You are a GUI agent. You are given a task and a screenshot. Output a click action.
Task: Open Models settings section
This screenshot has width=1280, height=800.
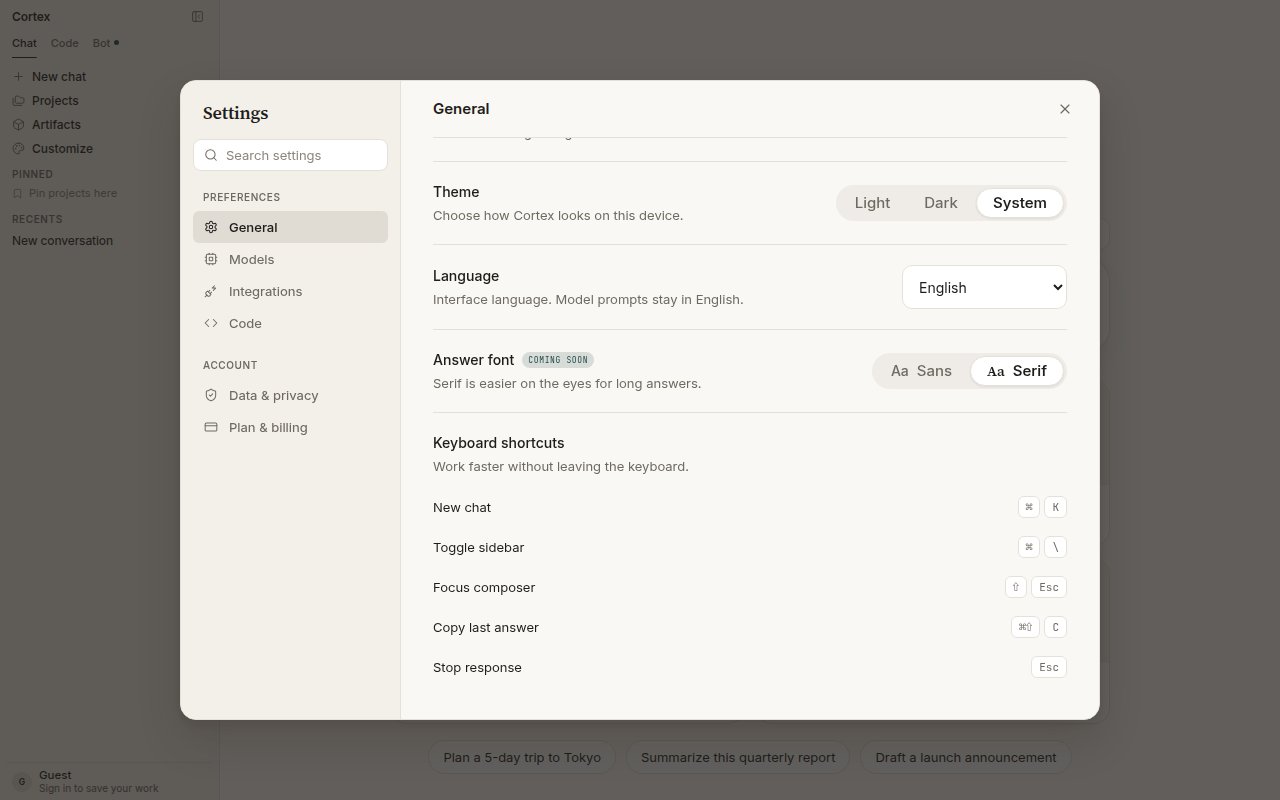tap(290, 259)
